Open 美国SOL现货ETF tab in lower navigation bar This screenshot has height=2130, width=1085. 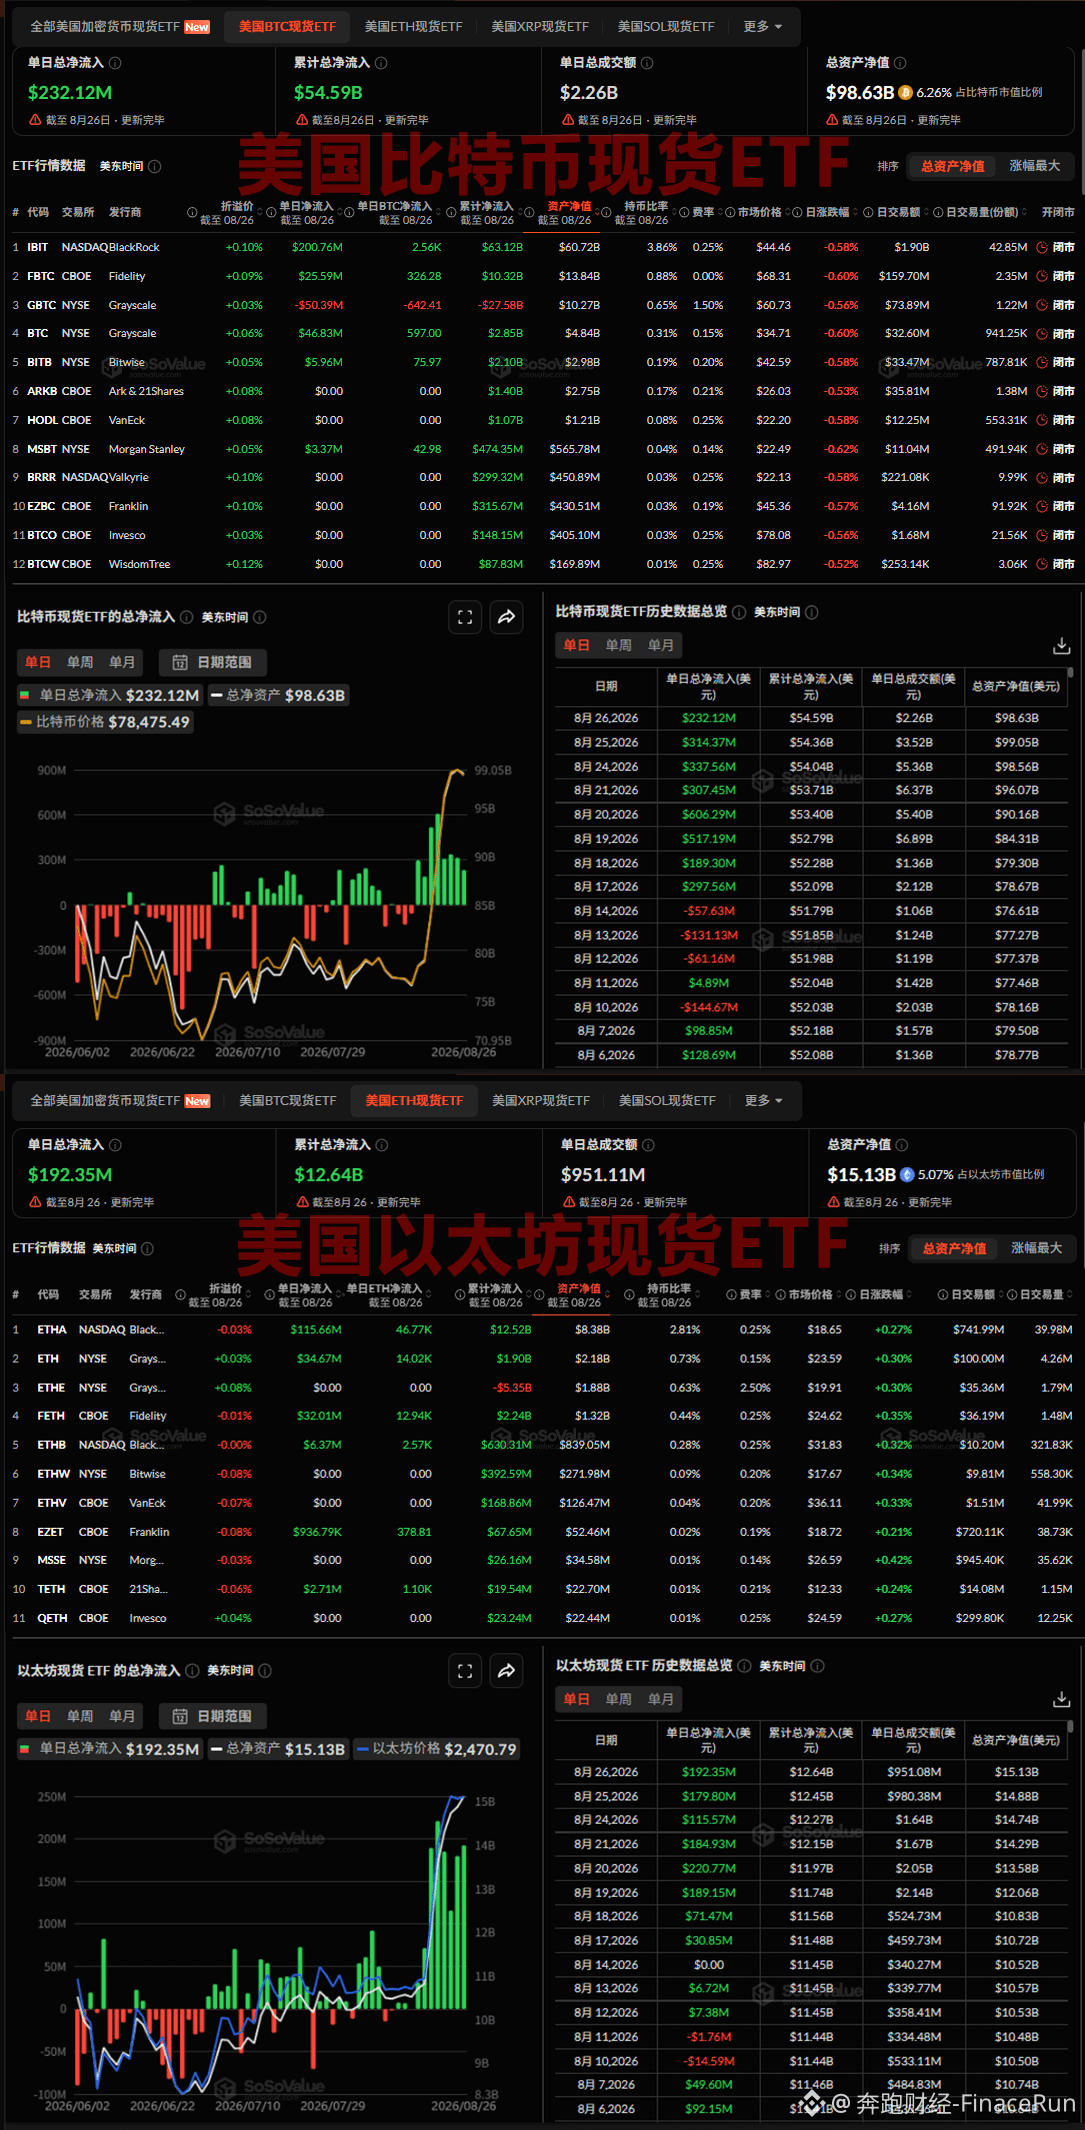pyautogui.click(x=667, y=1101)
